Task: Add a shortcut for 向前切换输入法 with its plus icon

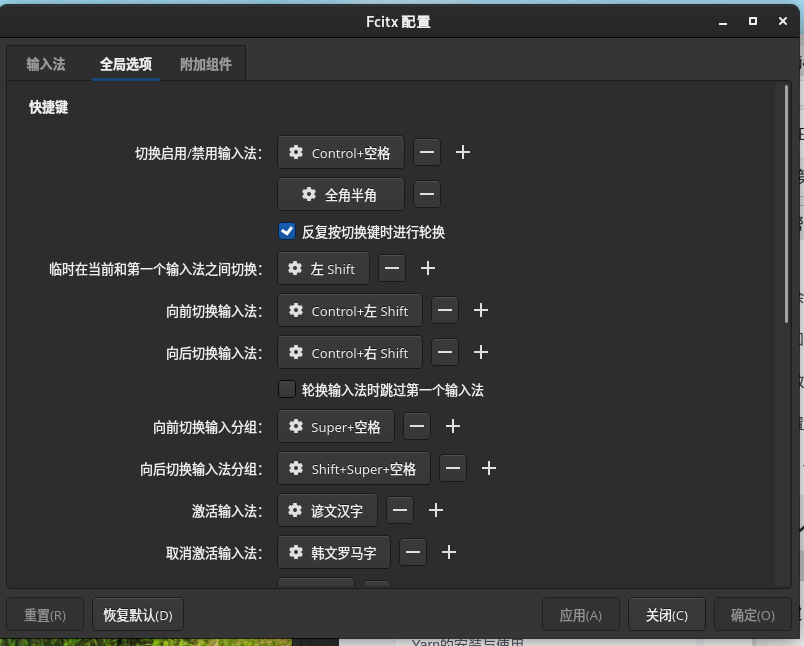Action: tap(480, 310)
